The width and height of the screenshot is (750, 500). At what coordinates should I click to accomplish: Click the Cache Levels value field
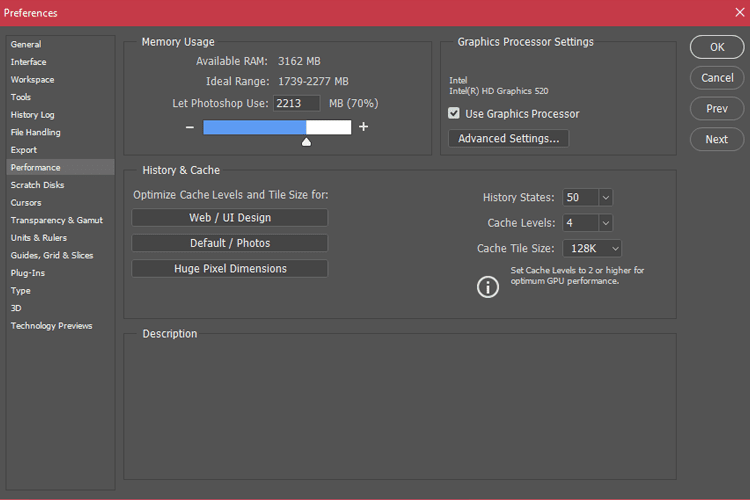[x=581, y=223]
